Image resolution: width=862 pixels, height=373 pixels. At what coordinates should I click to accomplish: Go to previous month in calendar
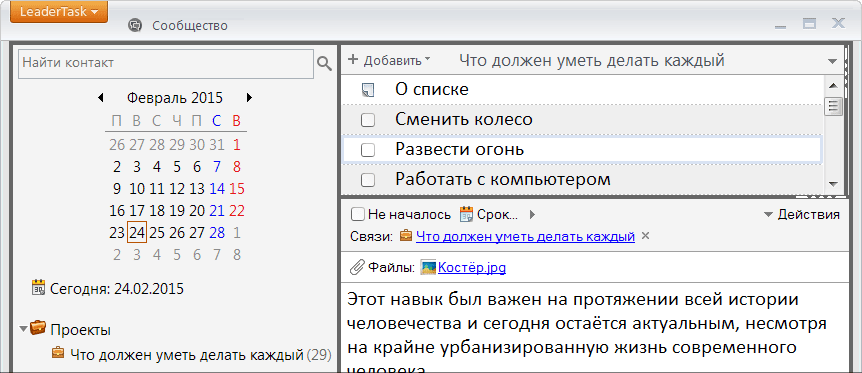click(101, 98)
